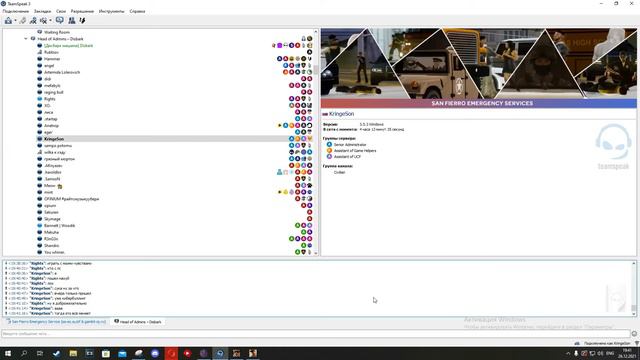Click the rightmost badge on KringeSon's row
The image size is (640, 360).
tap(310, 139)
